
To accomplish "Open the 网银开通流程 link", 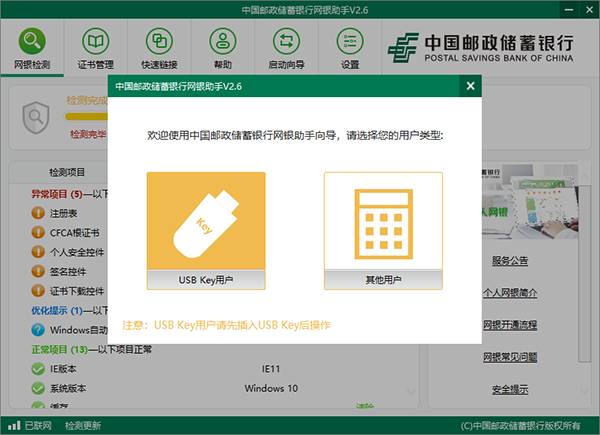I will click(510, 325).
